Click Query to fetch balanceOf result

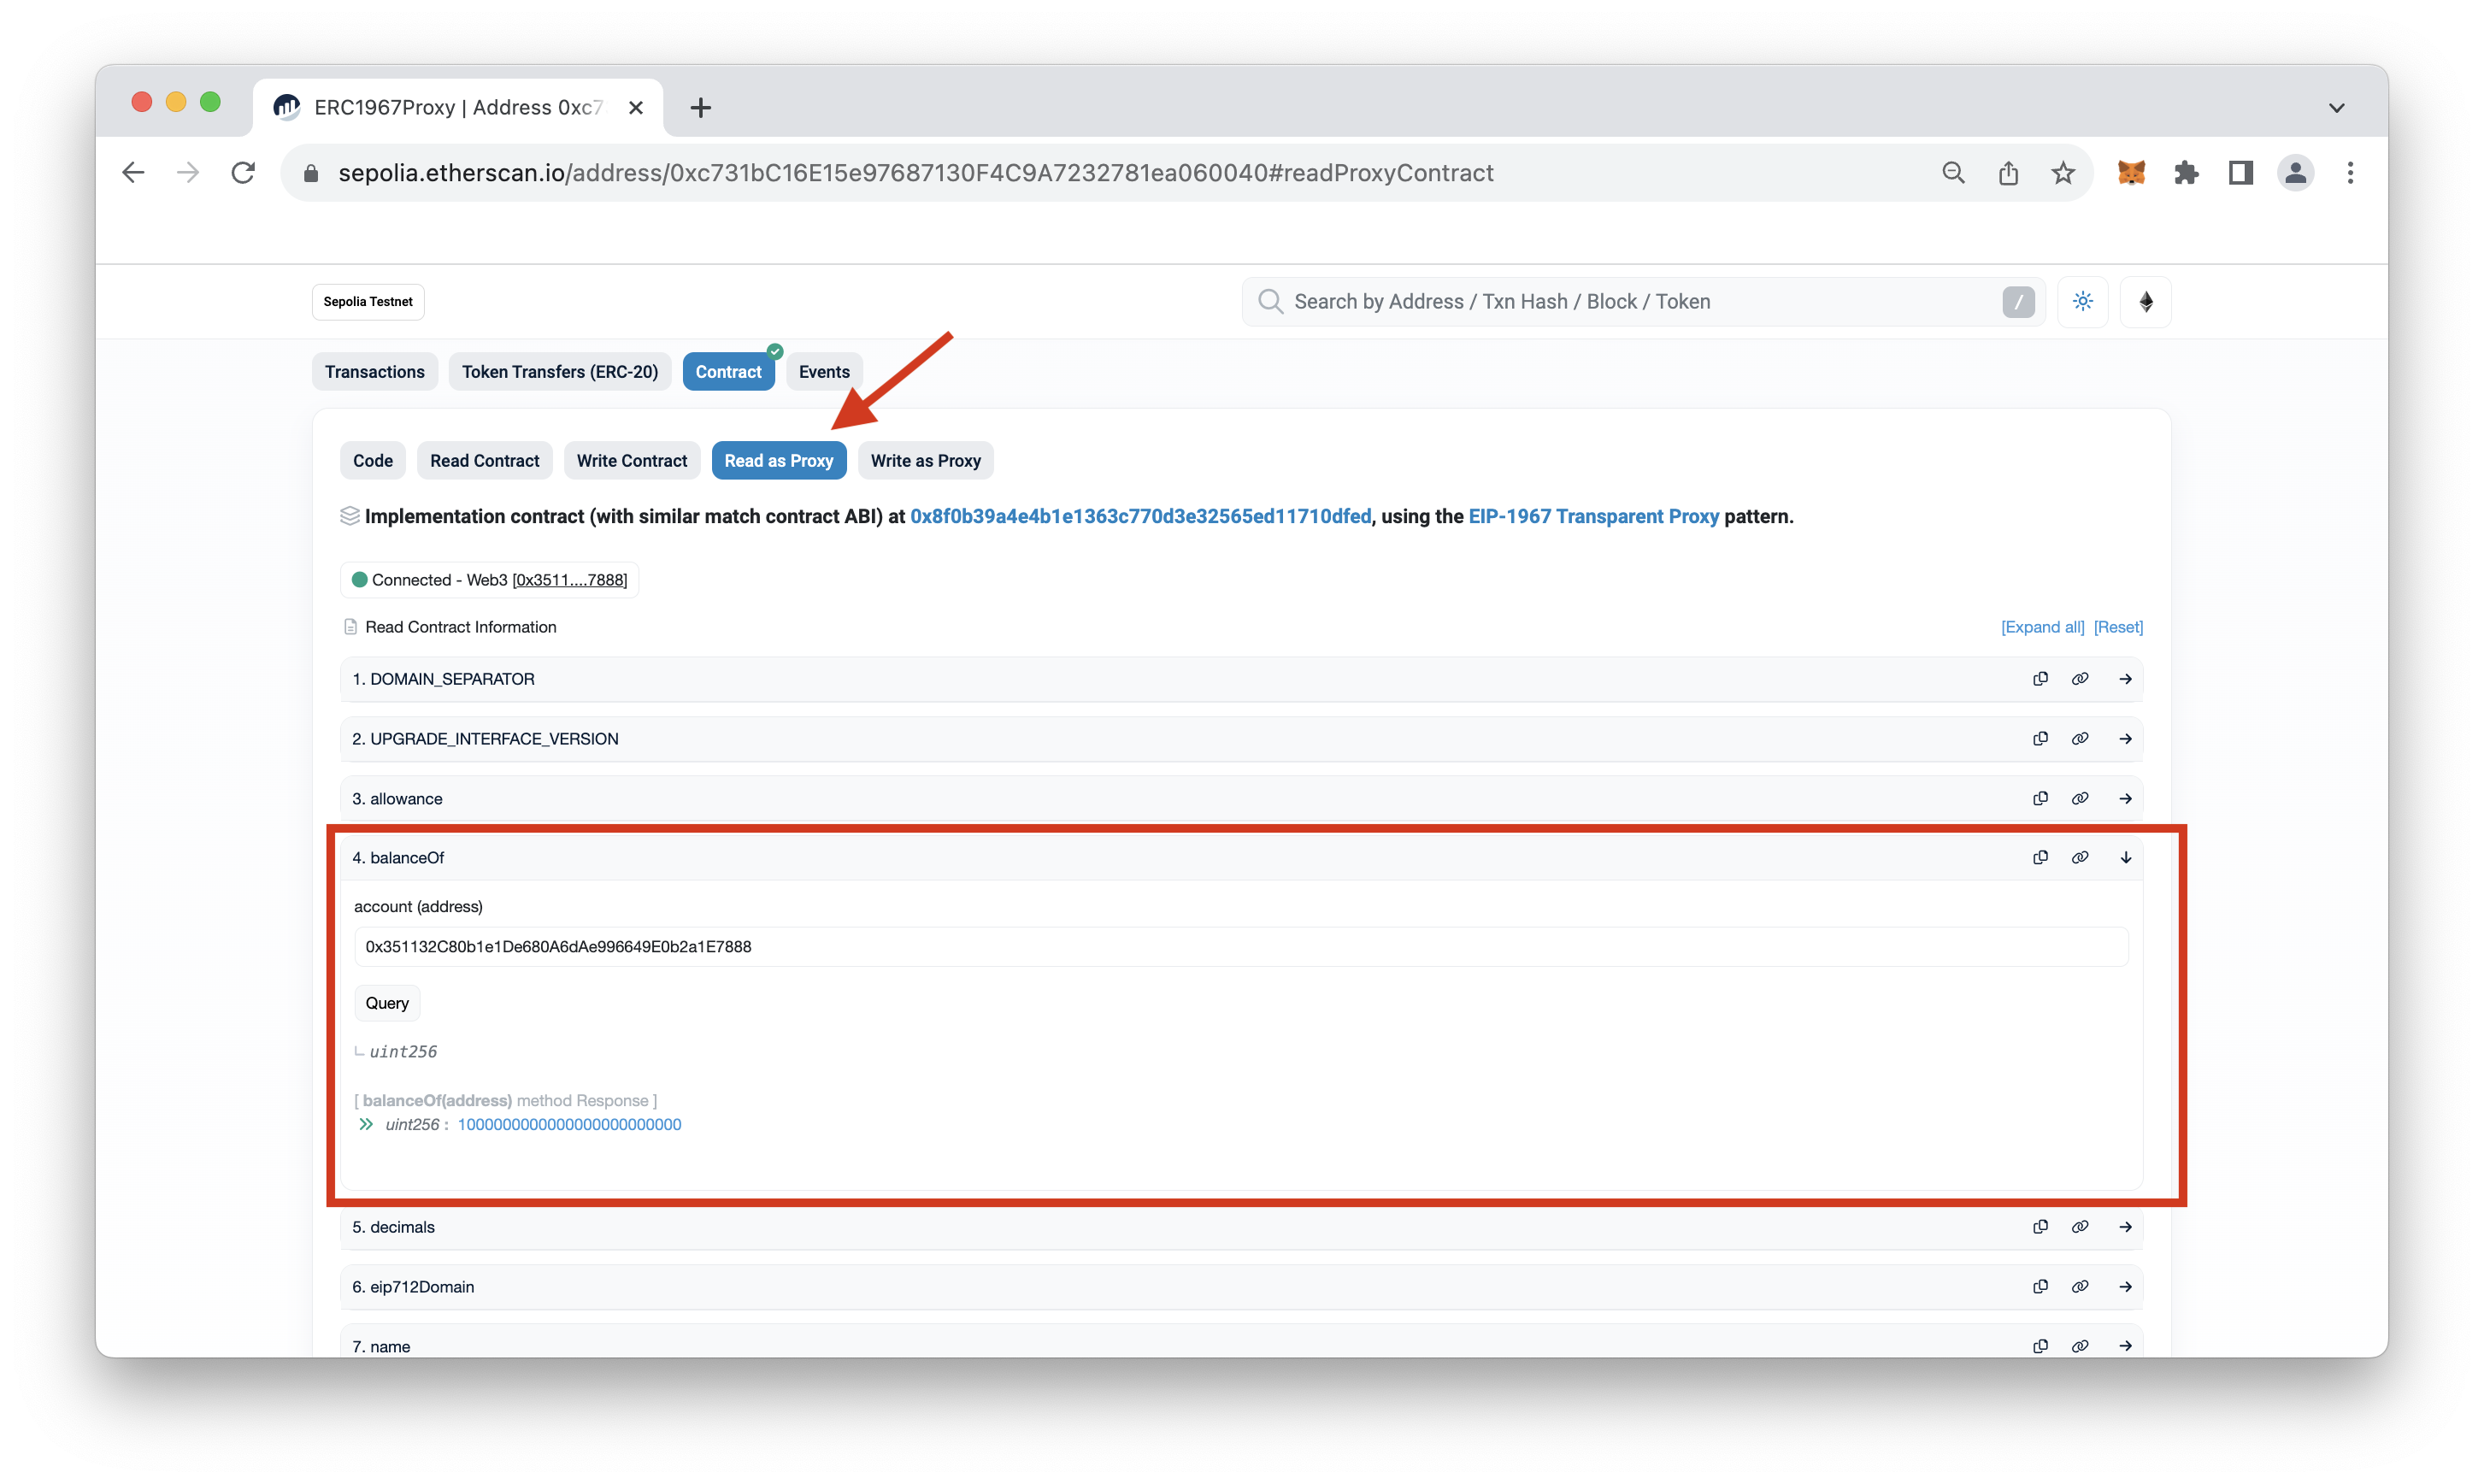[x=386, y=1002]
